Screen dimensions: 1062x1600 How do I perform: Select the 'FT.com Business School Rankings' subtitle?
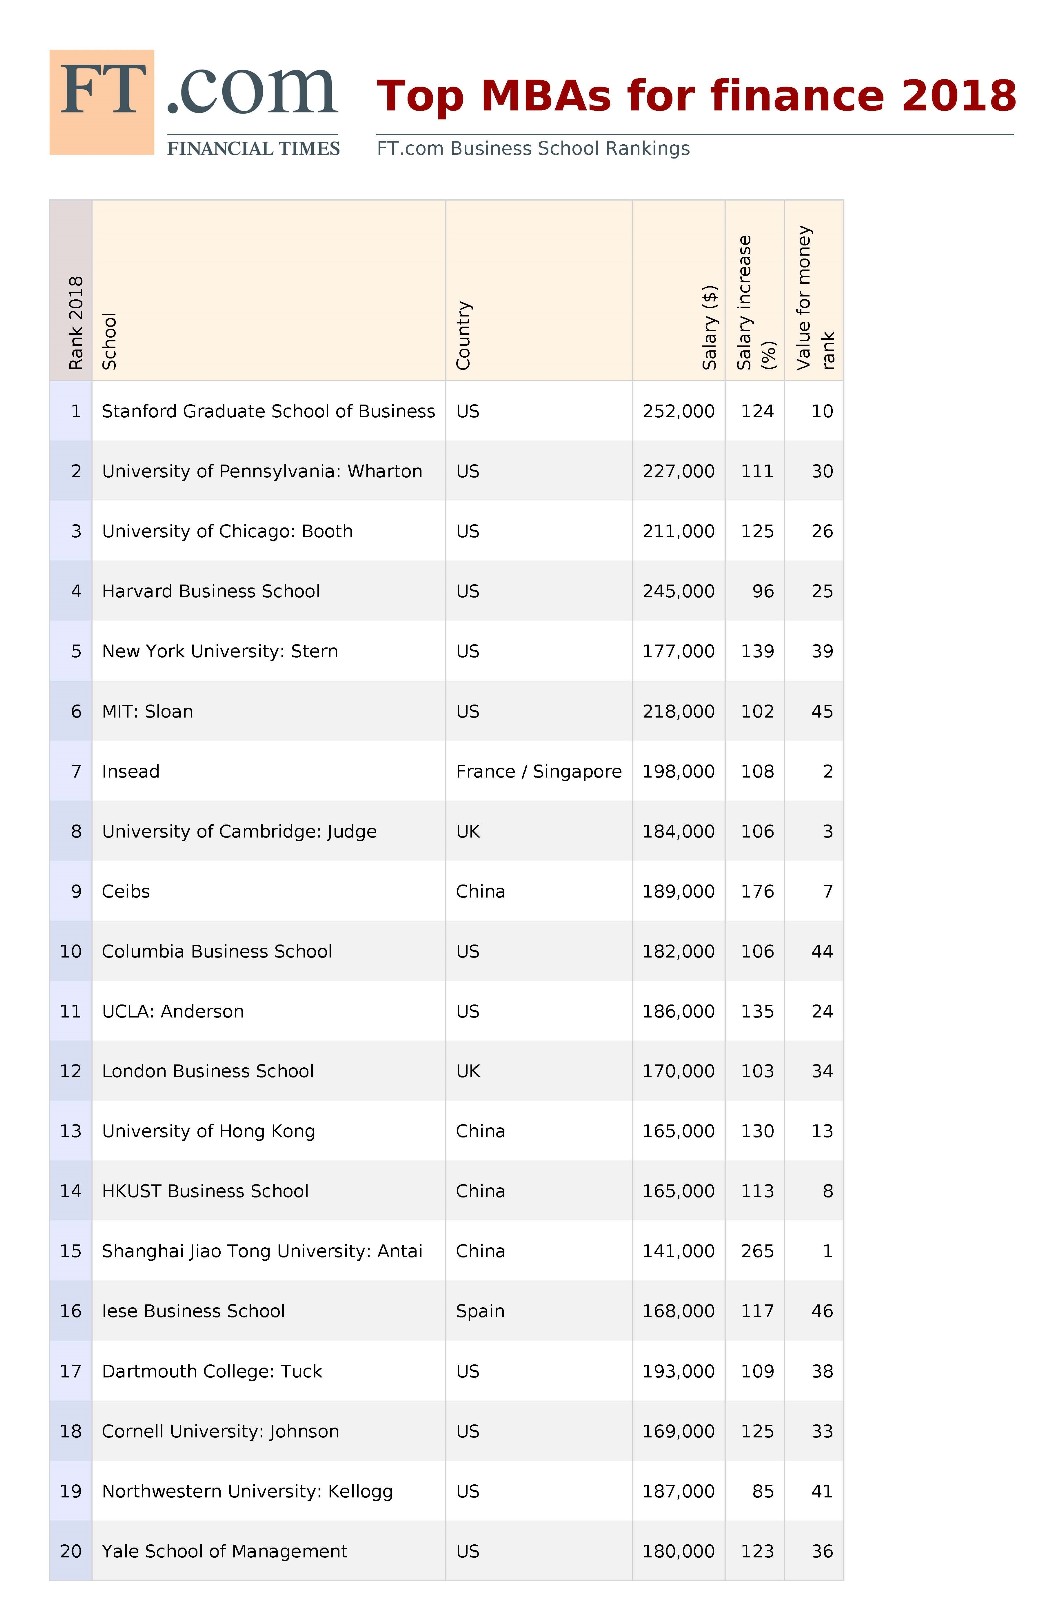point(533,148)
